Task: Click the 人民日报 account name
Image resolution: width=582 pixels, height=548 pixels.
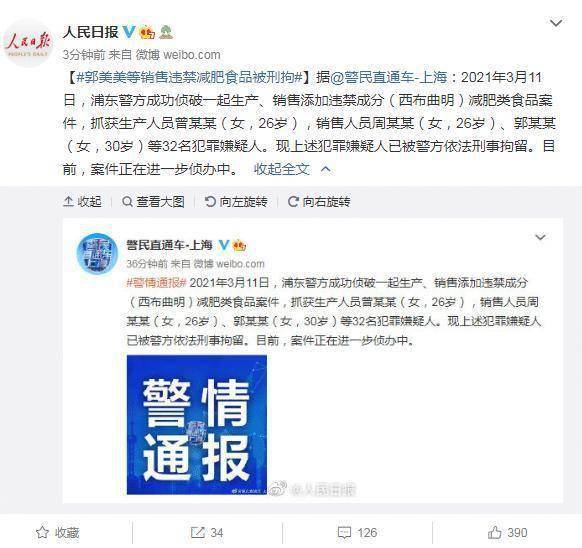Action: click(90, 32)
